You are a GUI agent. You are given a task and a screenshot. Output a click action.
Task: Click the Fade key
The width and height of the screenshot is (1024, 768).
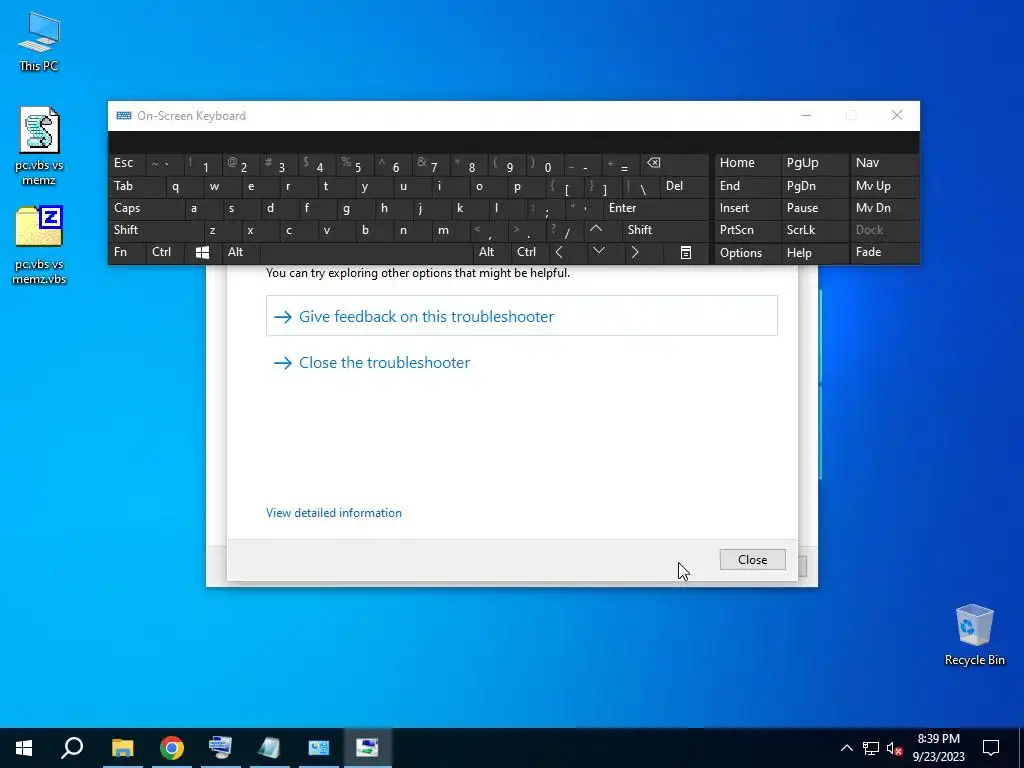[884, 252]
